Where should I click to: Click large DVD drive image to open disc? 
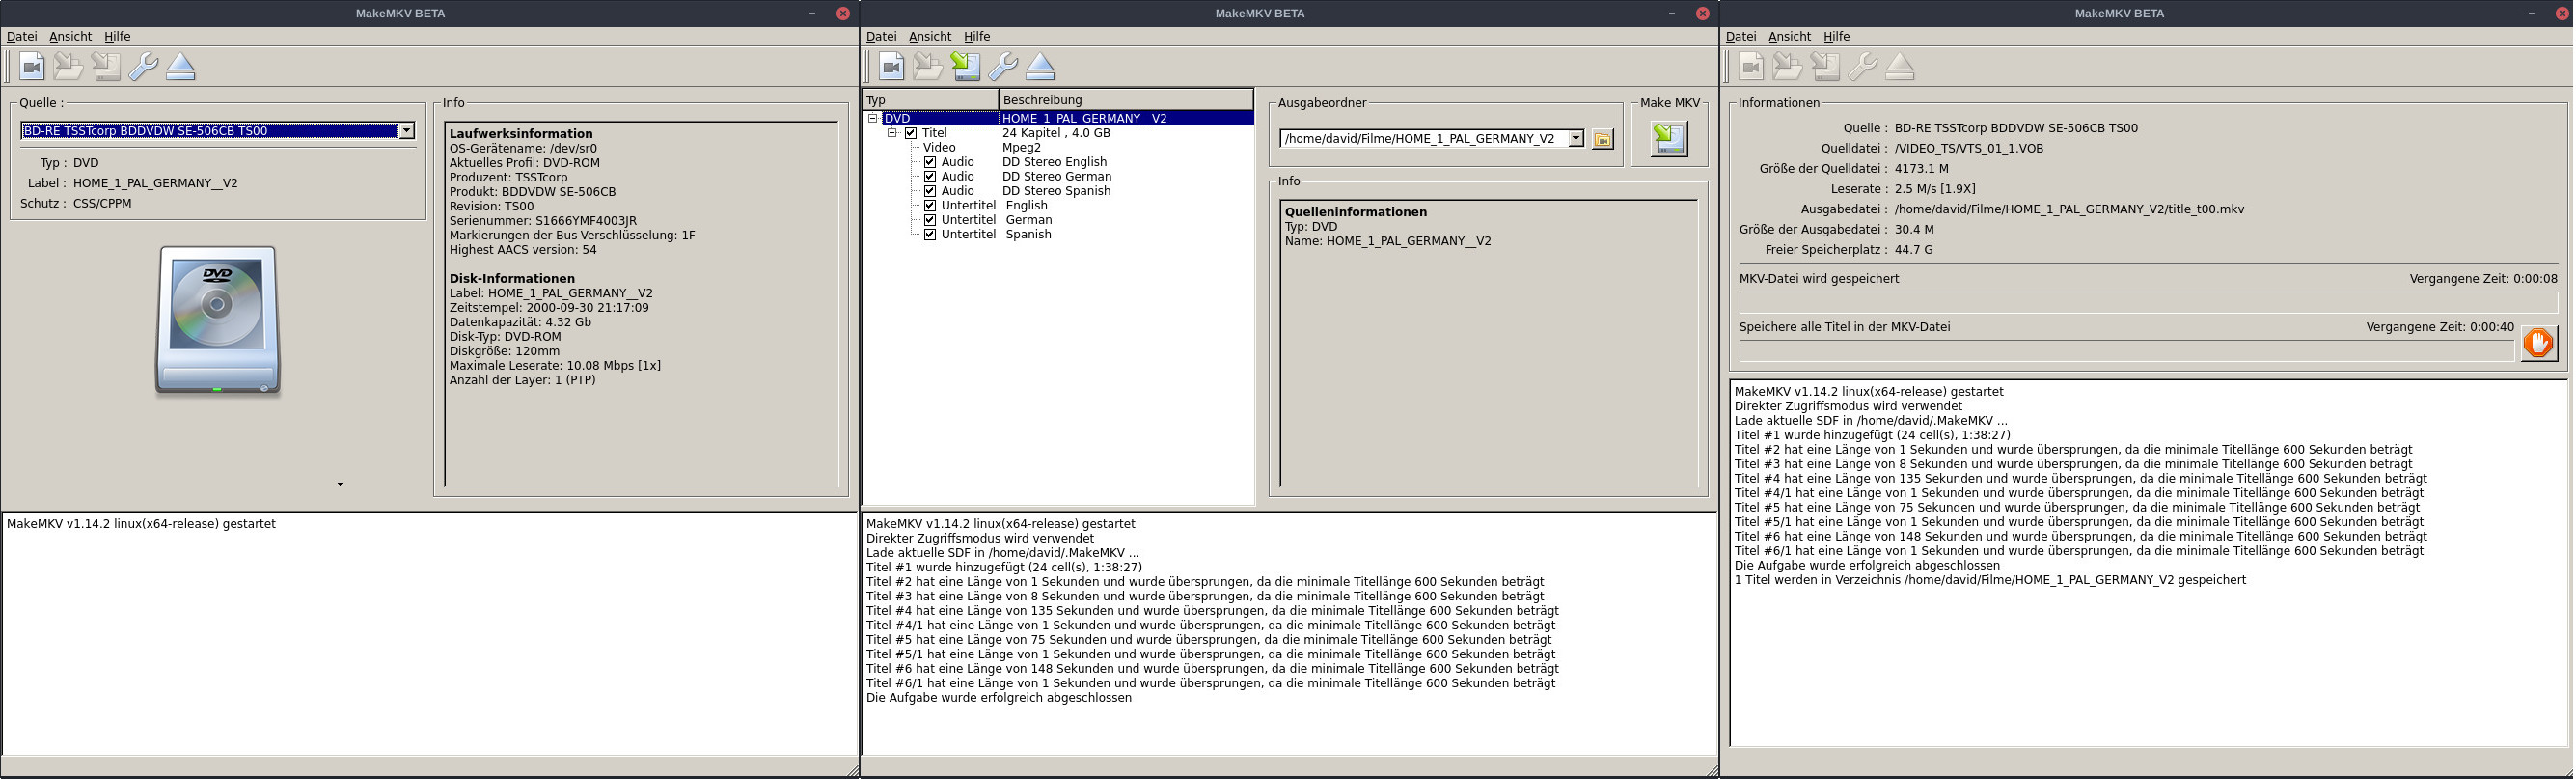pos(218,320)
